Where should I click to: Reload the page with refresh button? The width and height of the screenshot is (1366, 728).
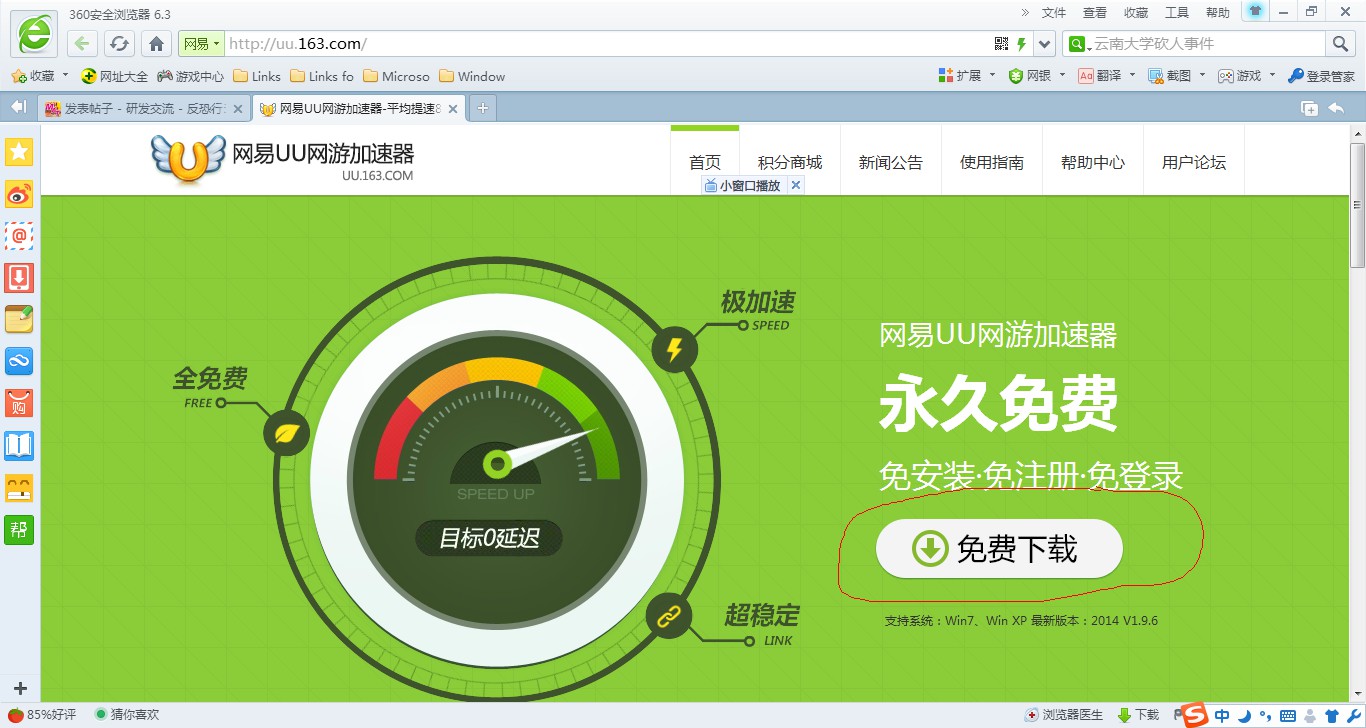(119, 44)
